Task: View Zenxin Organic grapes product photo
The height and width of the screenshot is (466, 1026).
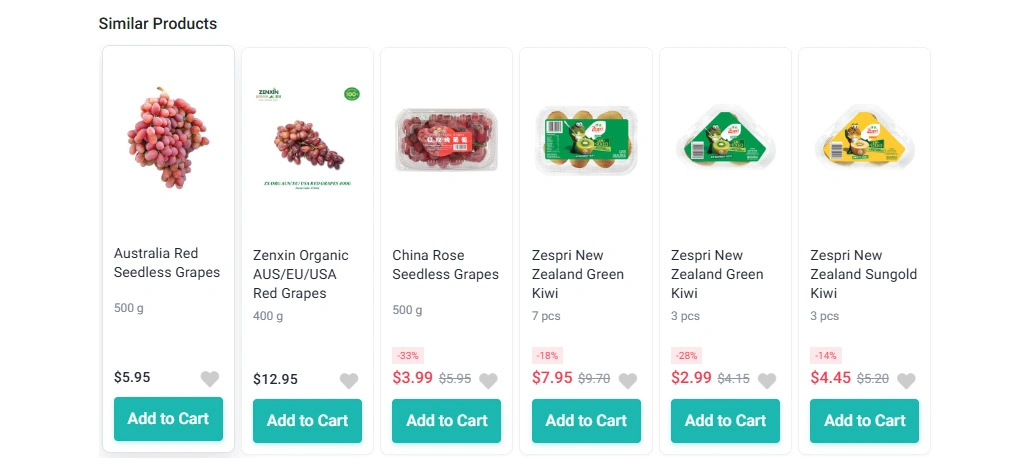Action: pos(308,139)
